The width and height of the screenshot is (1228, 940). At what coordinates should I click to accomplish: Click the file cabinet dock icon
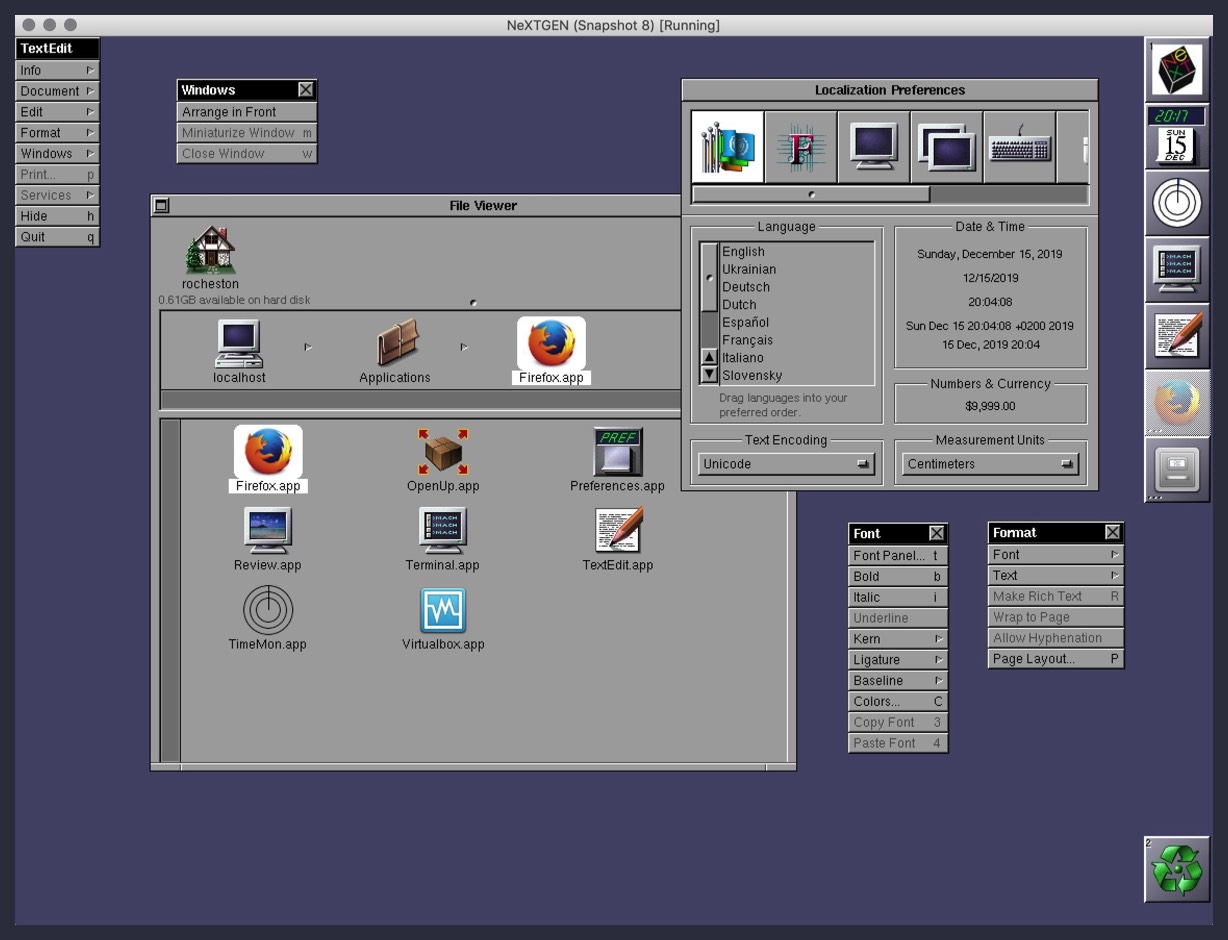tap(1177, 469)
